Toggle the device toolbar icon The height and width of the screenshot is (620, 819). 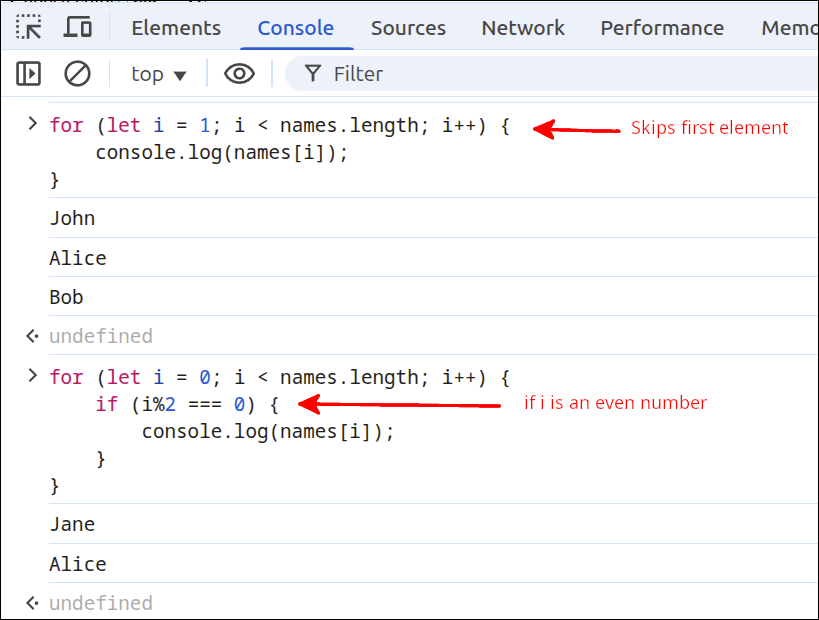pyautogui.click(x=78, y=28)
